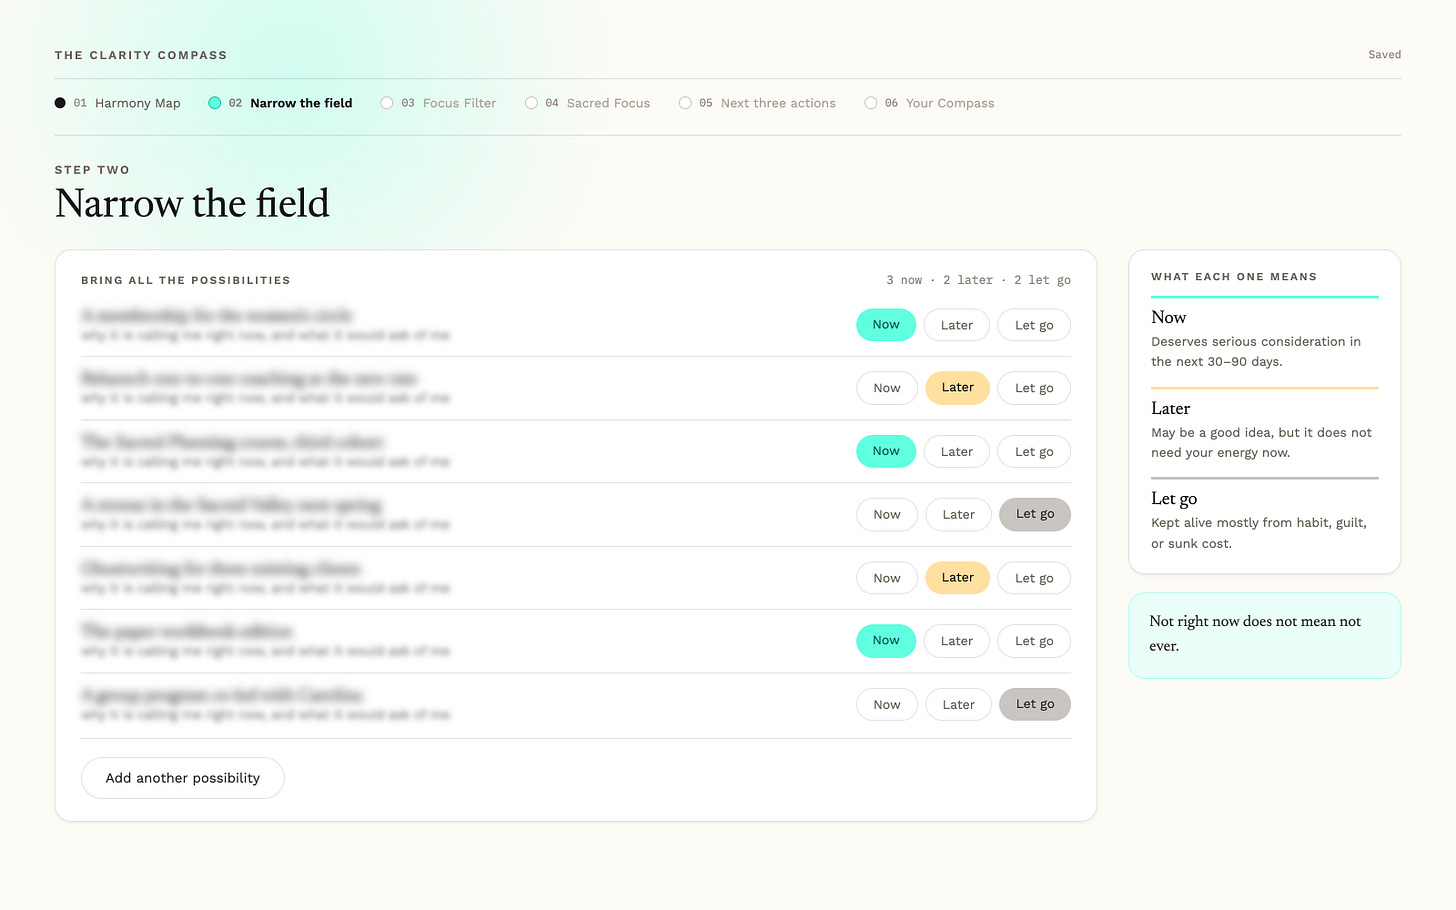Click the "What each one means" panel label
Screen dimensions: 1456x910
(1234, 277)
